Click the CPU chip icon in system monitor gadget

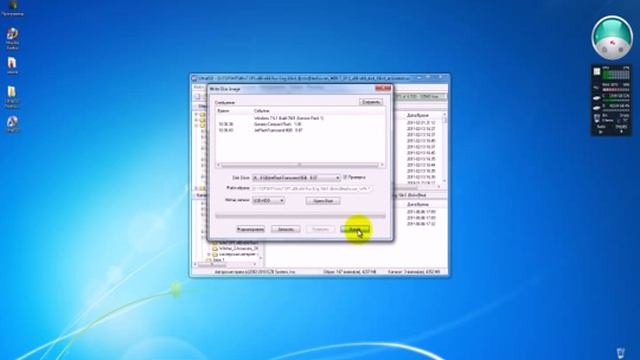pos(597,72)
